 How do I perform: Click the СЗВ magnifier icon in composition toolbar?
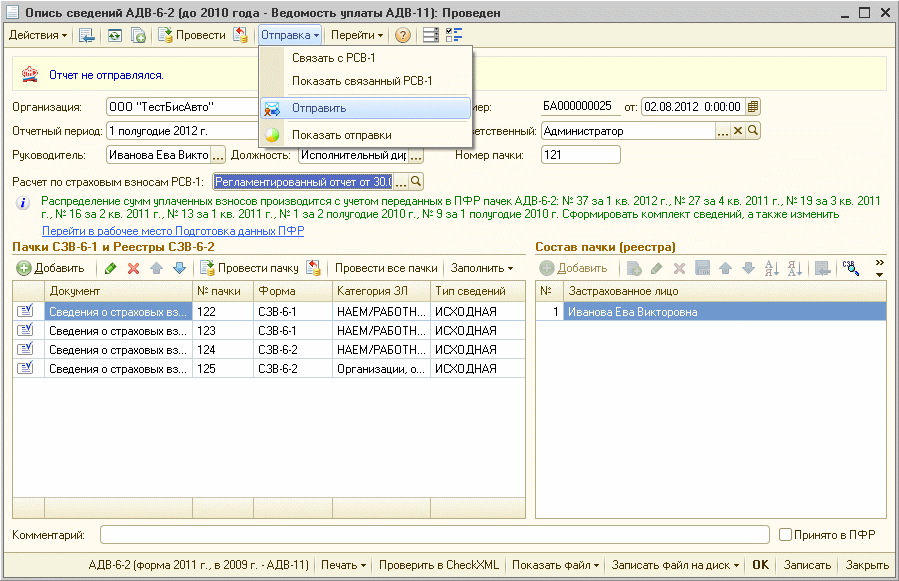click(x=850, y=268)
